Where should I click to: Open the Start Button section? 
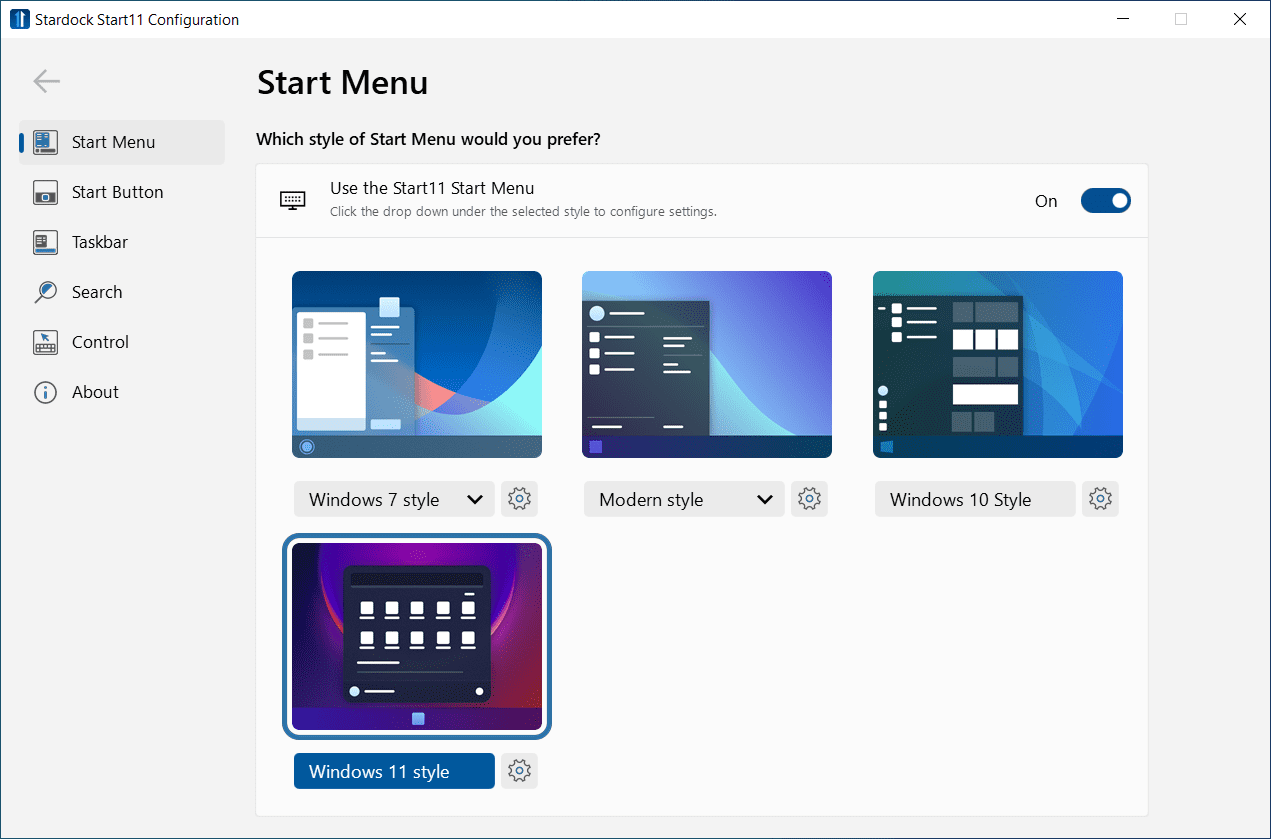pos(122,192)
